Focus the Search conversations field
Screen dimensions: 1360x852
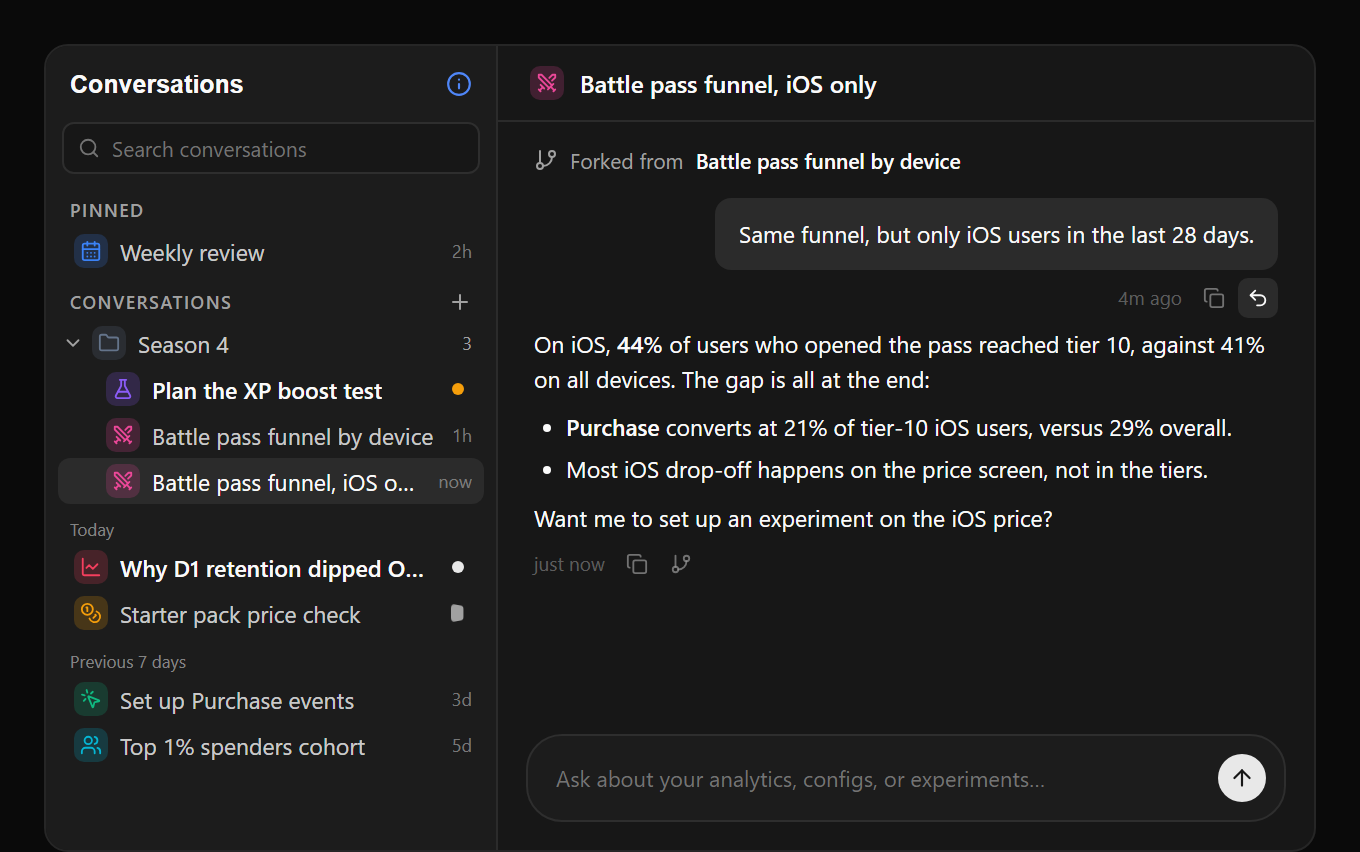tap(271, 149)
